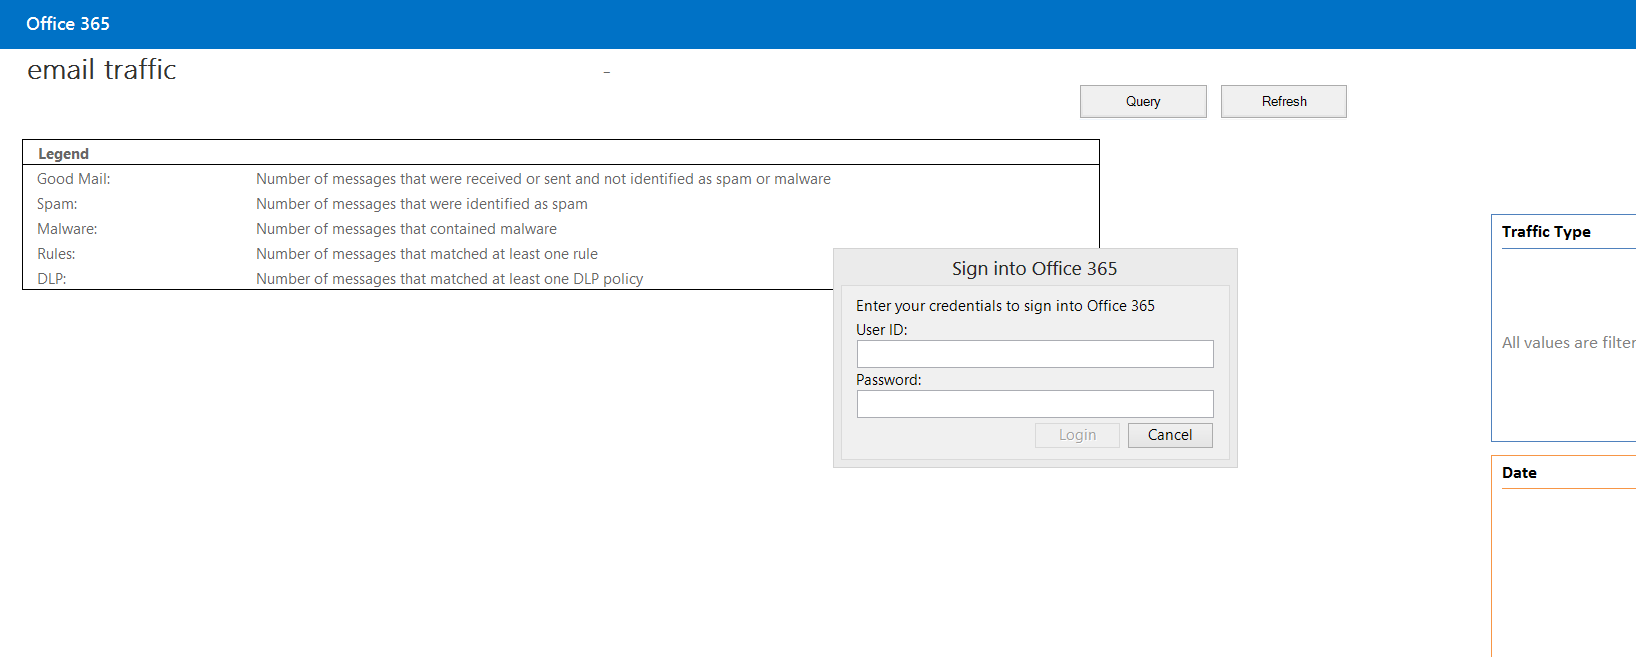
Task: Click the 'email traffic' page heading
Action: [x=102, y=70]
